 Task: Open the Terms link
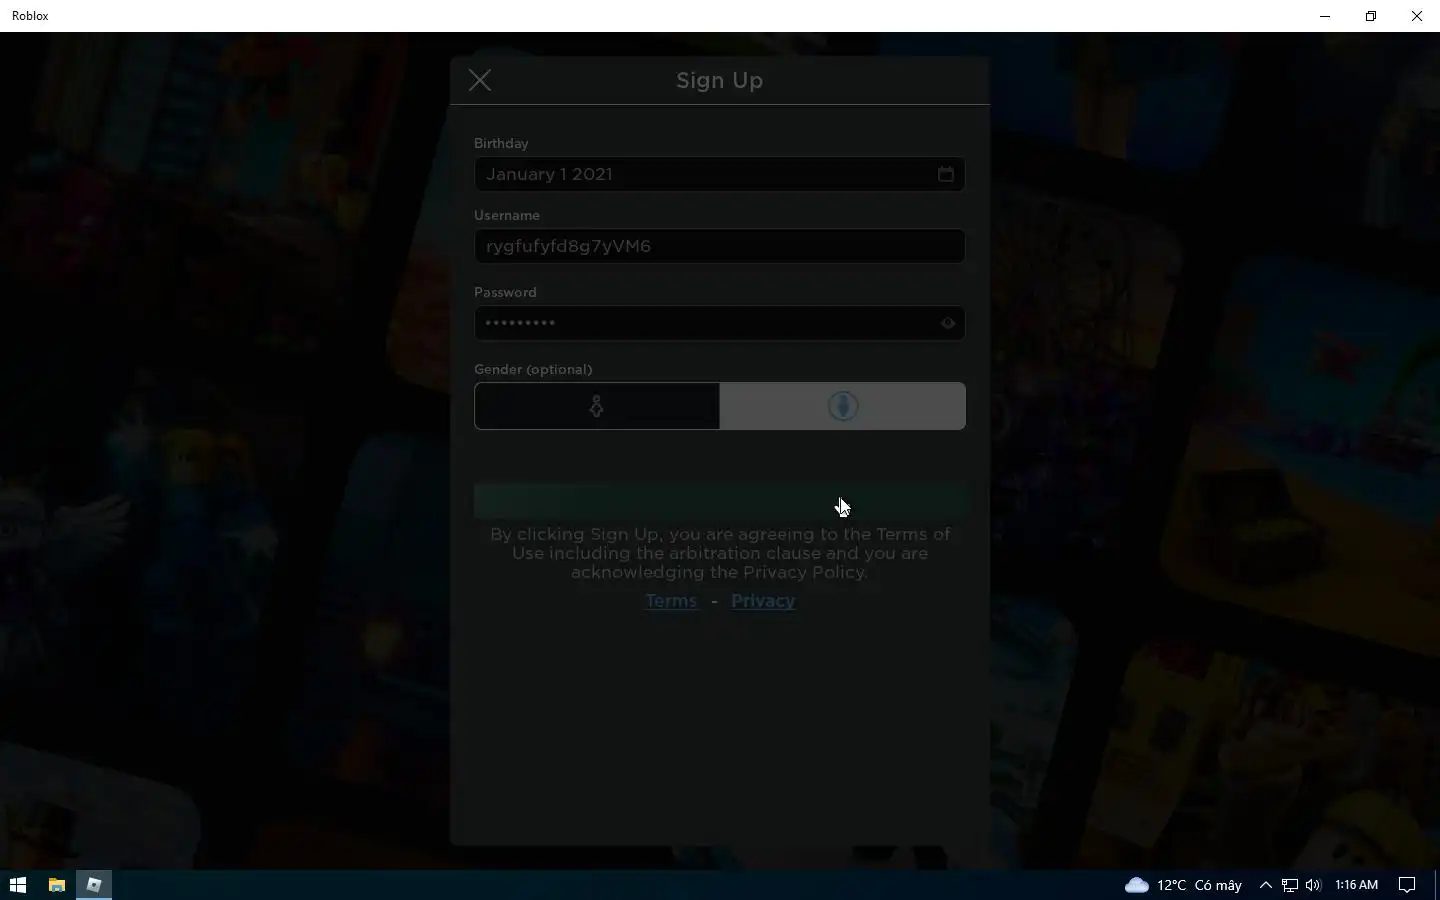point(671,601)
